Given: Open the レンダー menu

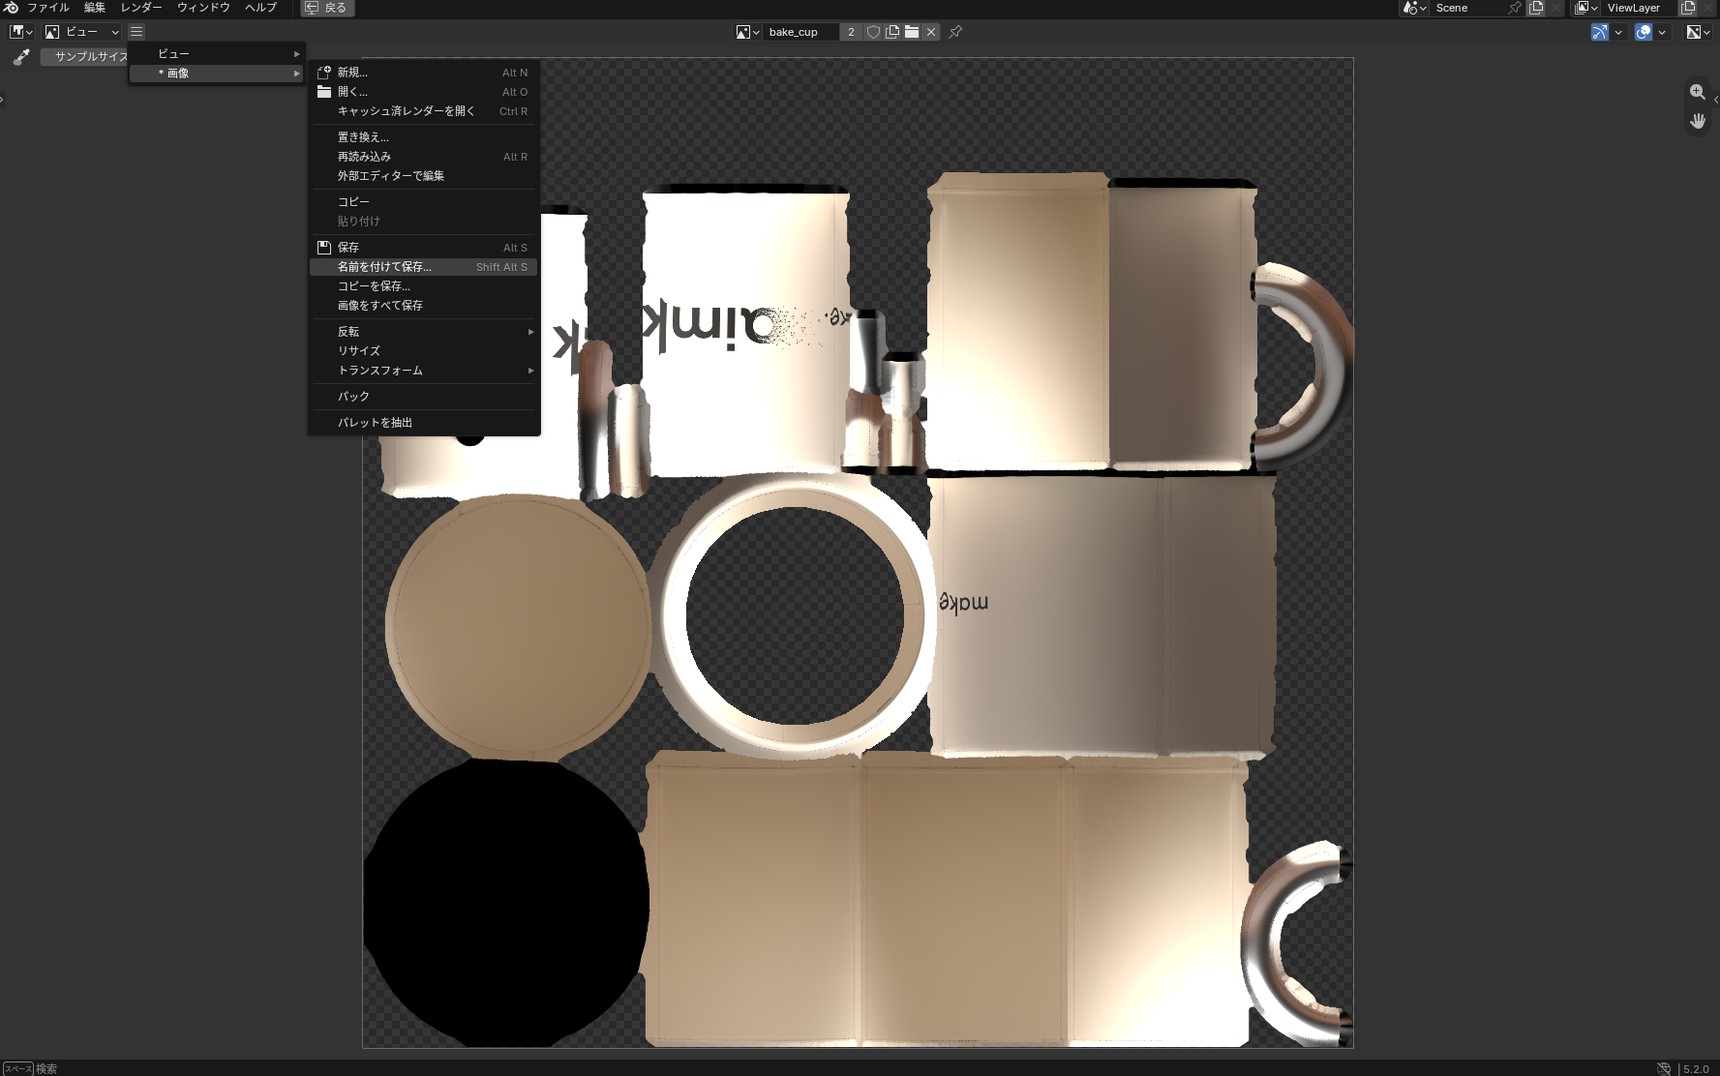Looking at the screenshot, I should [x=141, y=7].
